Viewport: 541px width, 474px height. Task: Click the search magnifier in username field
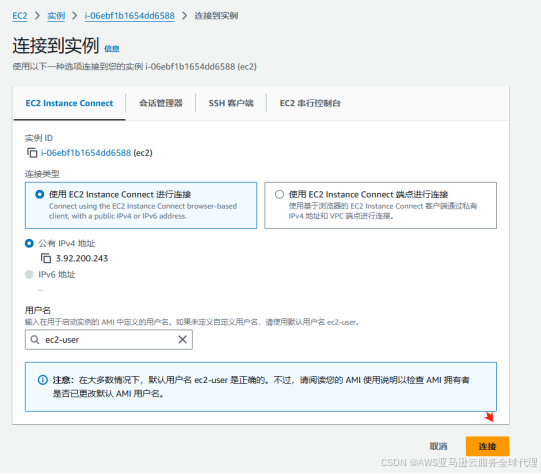tap(35, 340)
